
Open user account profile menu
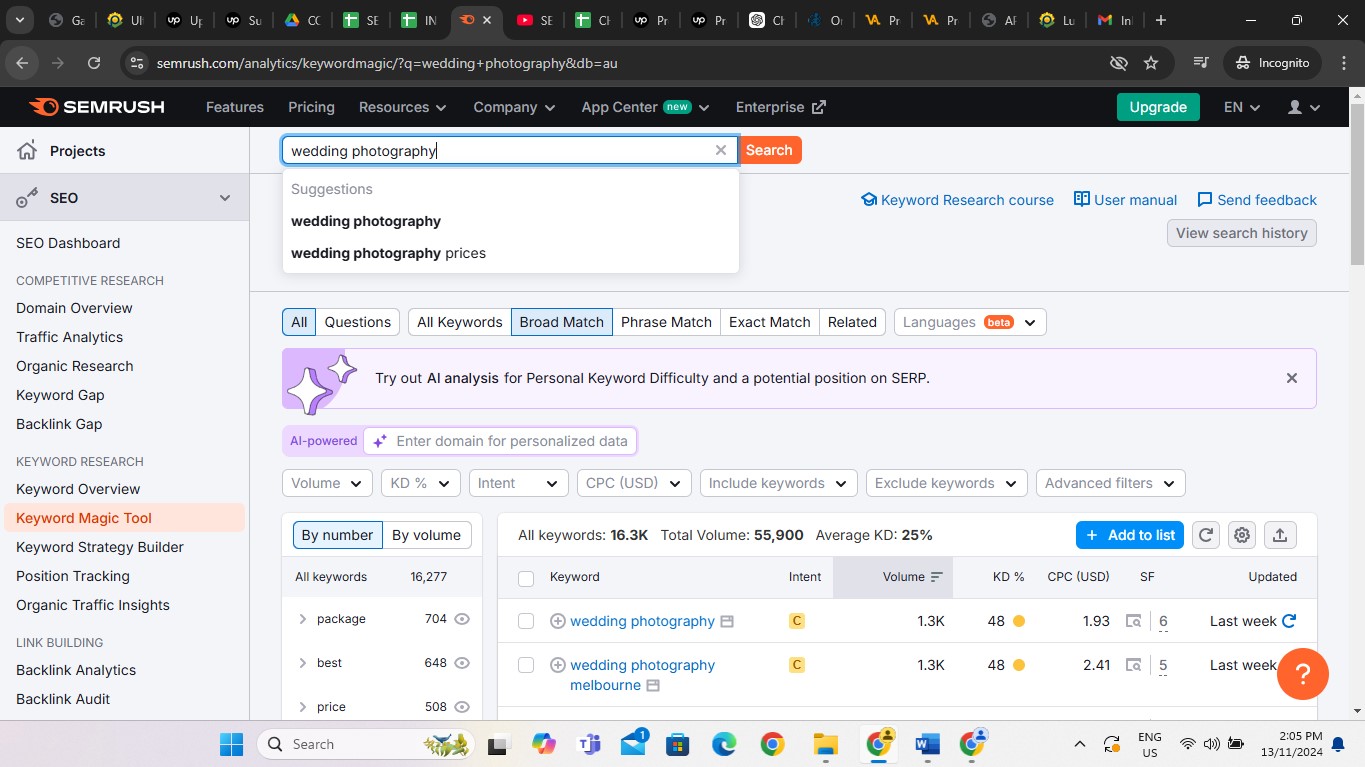[1304, 107]
